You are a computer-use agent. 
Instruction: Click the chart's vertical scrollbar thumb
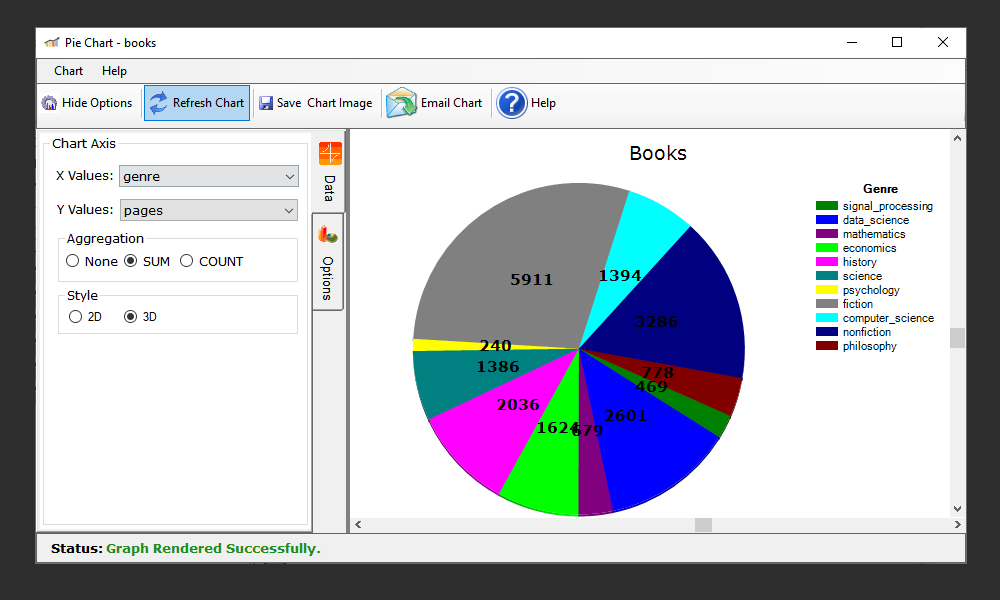(957, 338)
